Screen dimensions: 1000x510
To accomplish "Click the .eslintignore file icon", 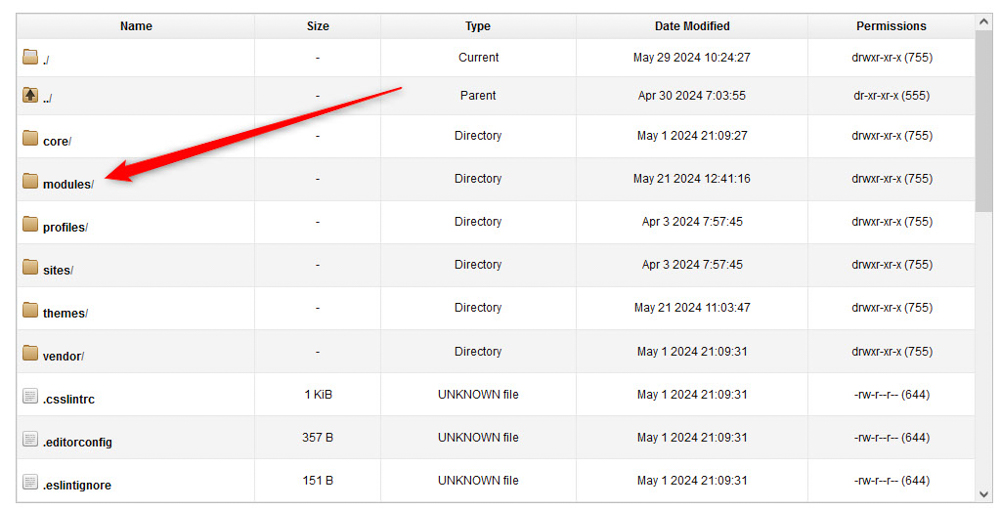I will [30, 482].
